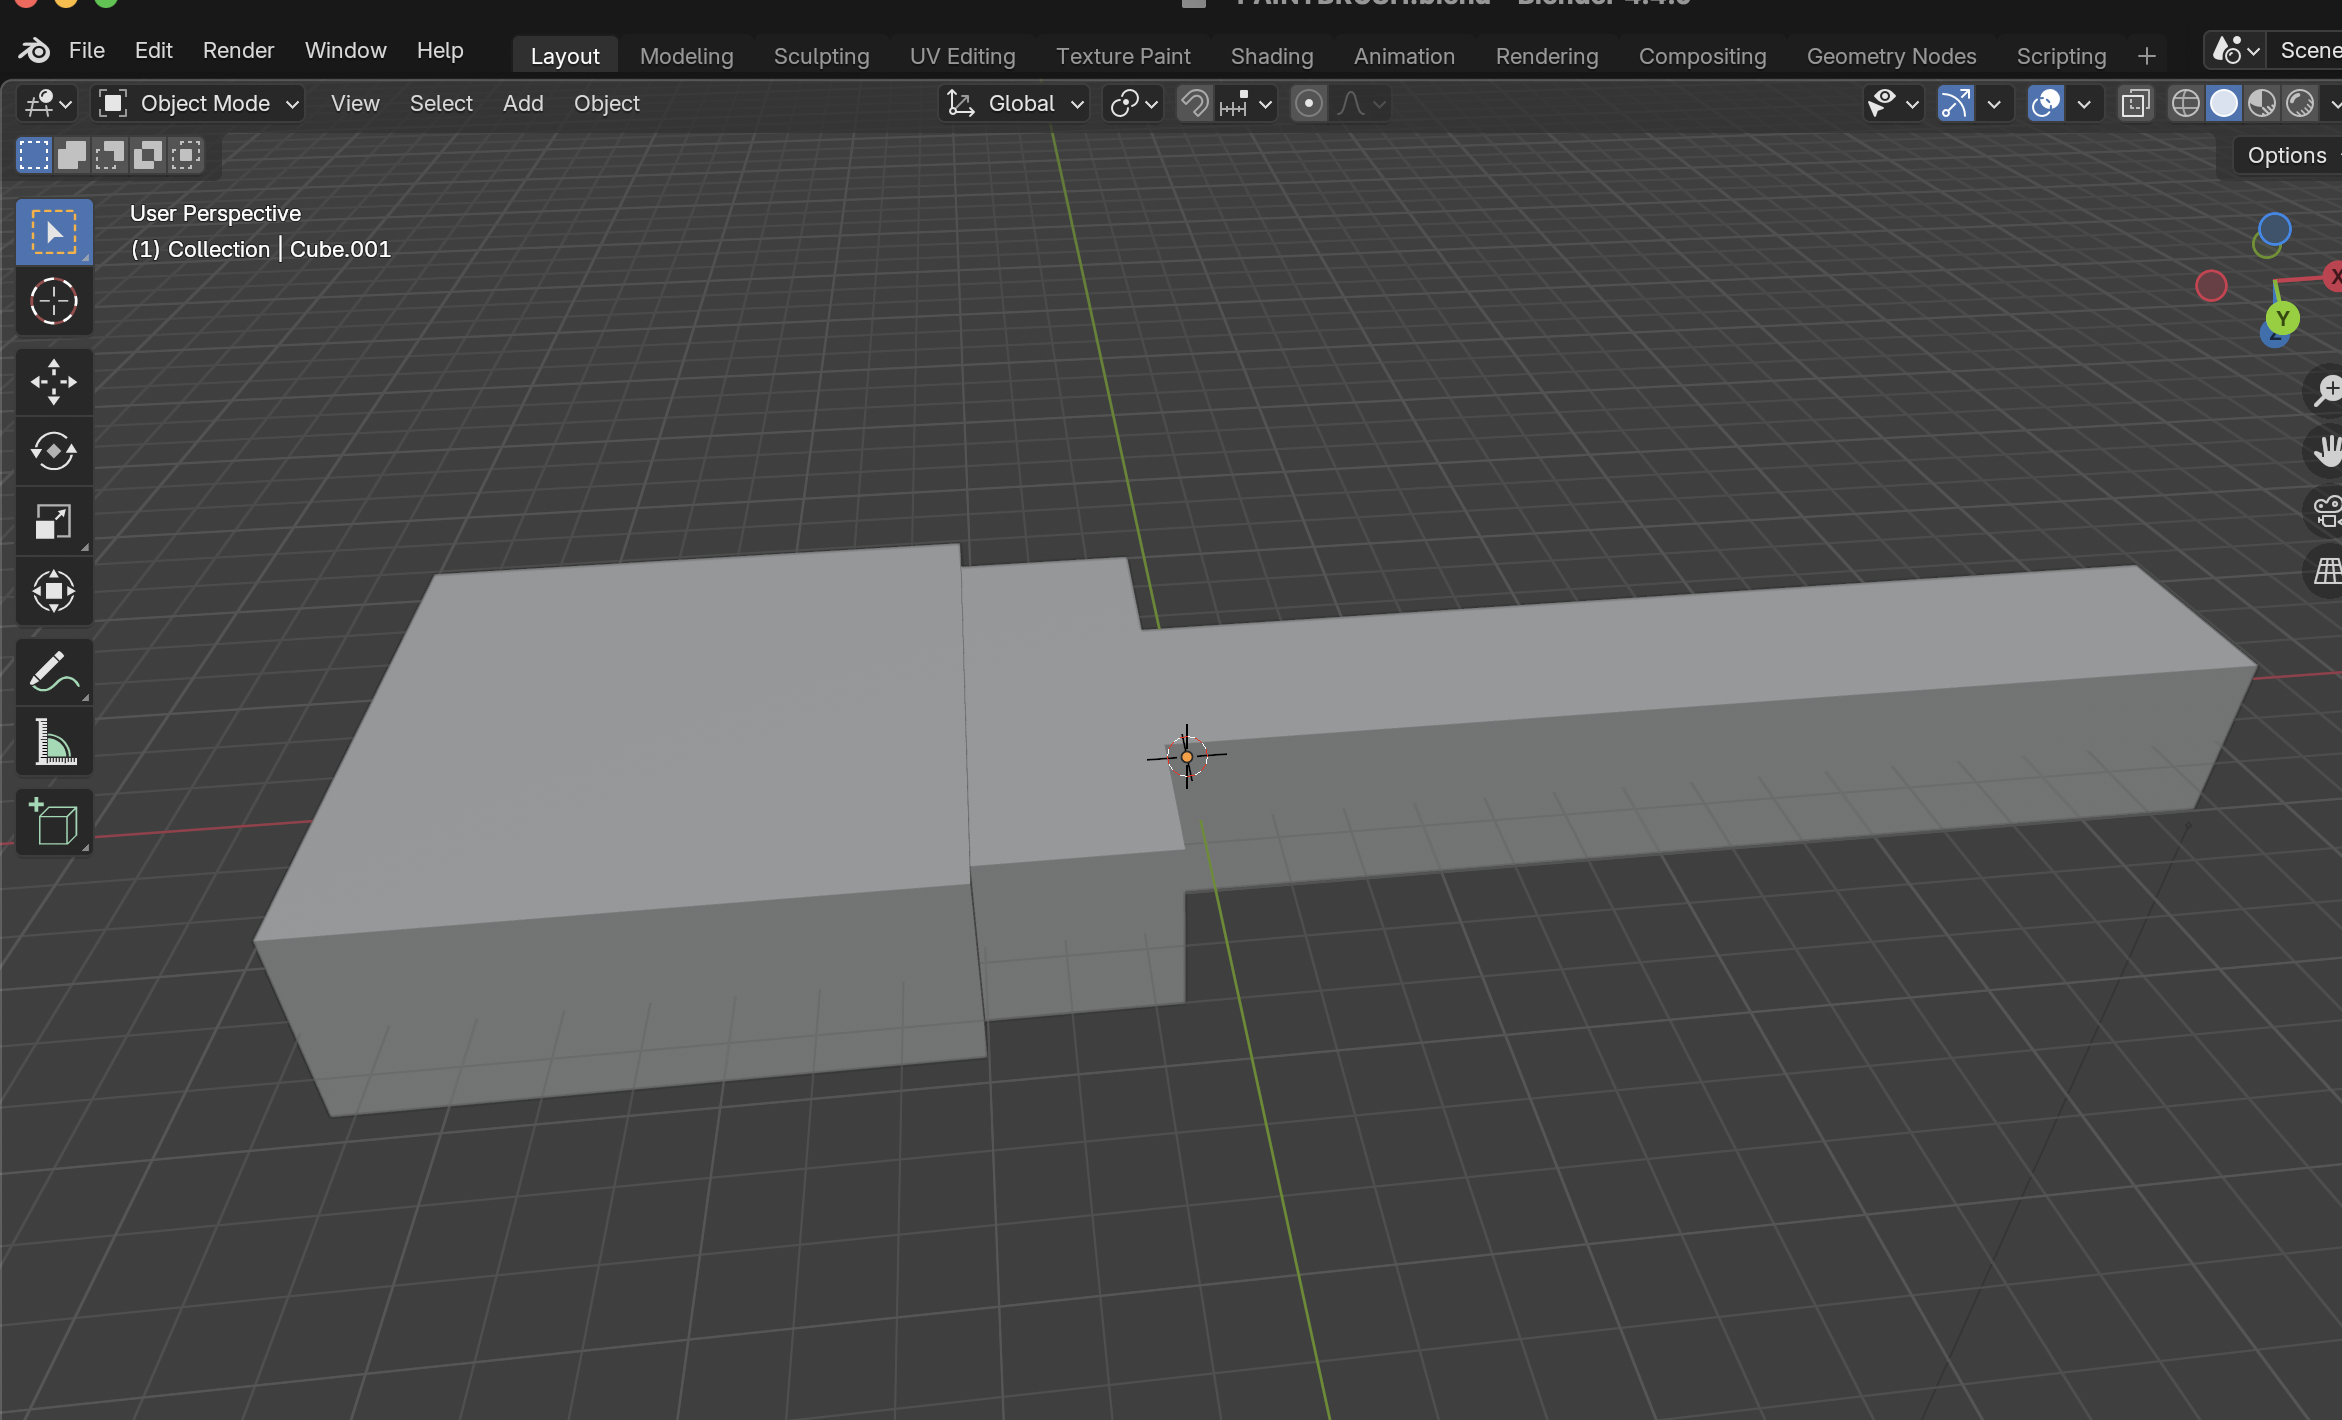
Task: Toggle snapping magnet on
Action: point(1194,103)
